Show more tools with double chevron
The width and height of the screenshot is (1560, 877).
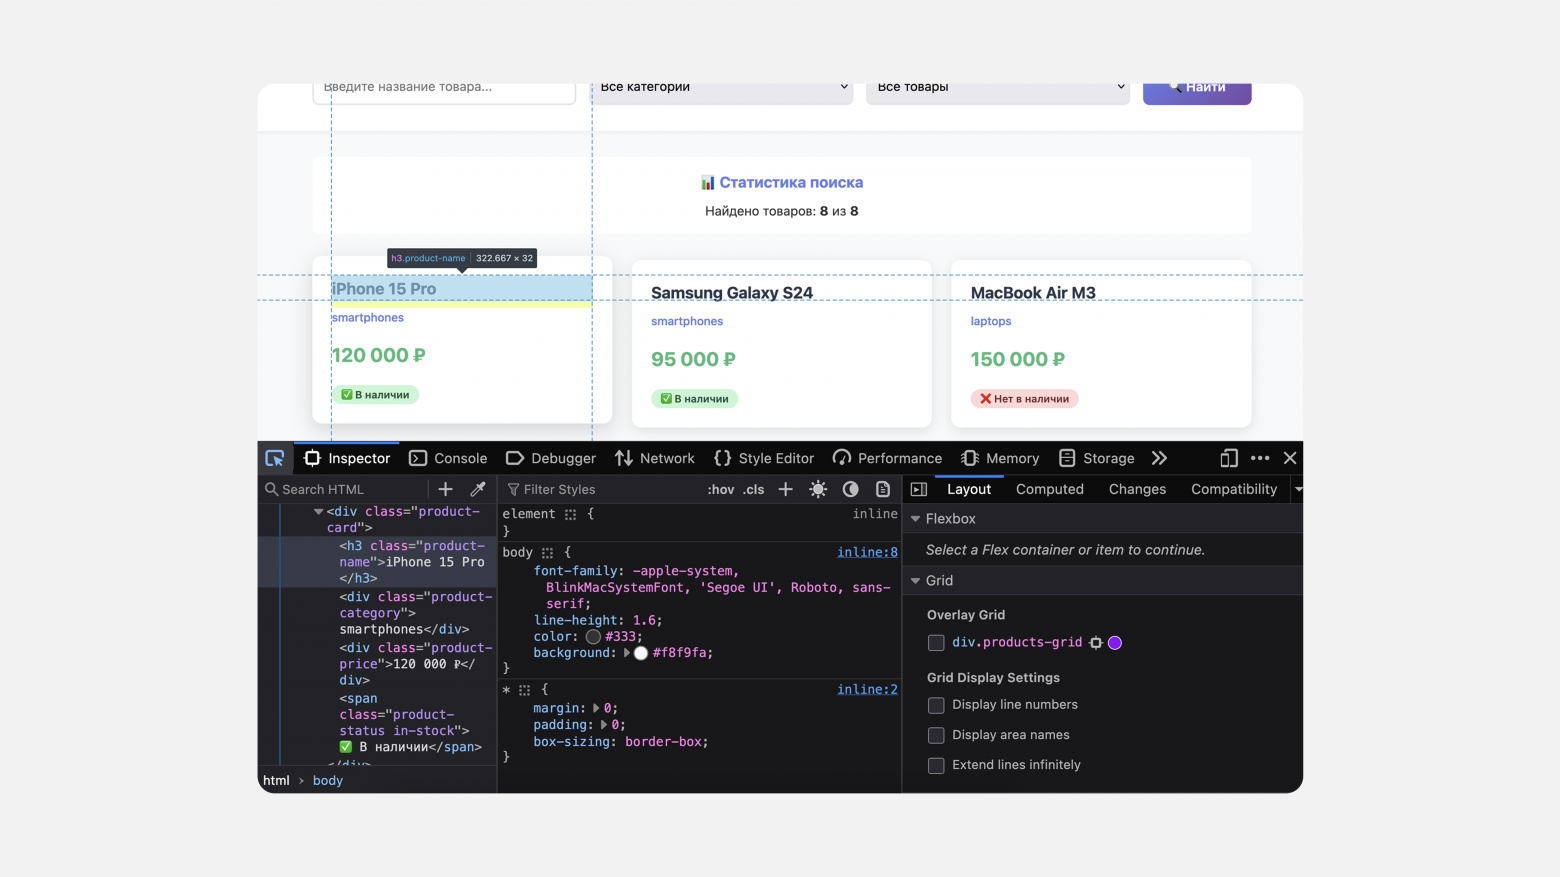[x=1159, y=458]
